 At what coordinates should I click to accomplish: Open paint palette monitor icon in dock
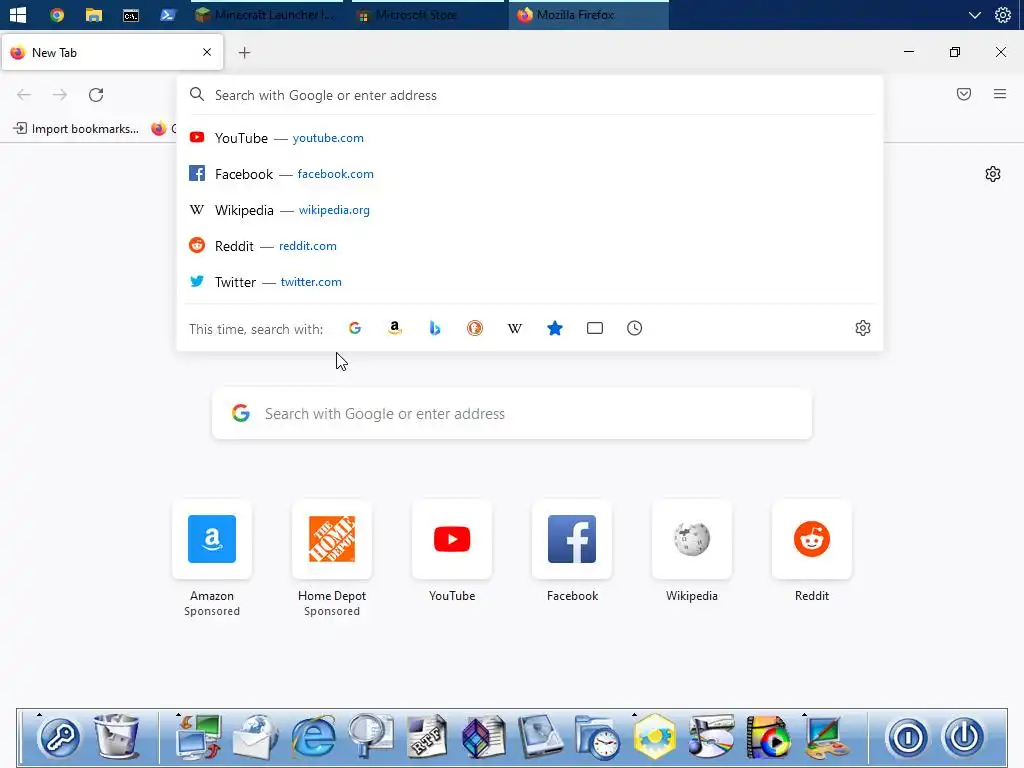point(826,737)
